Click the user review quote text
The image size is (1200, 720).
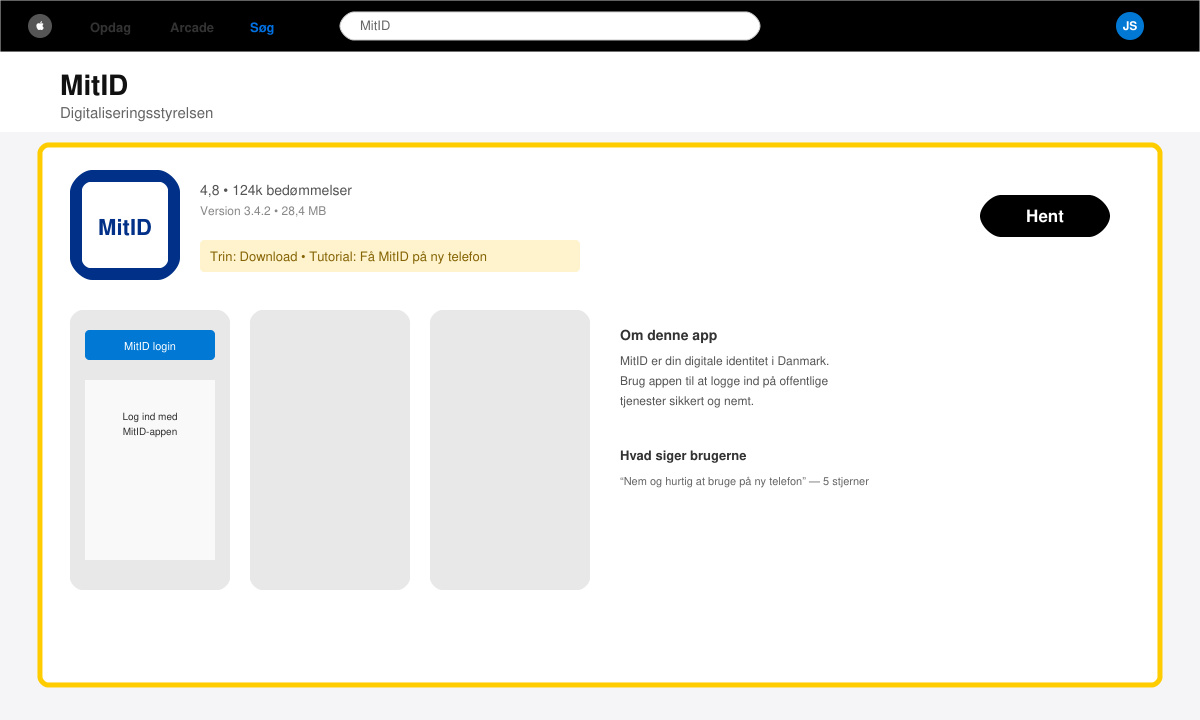(x=744, y=481)
